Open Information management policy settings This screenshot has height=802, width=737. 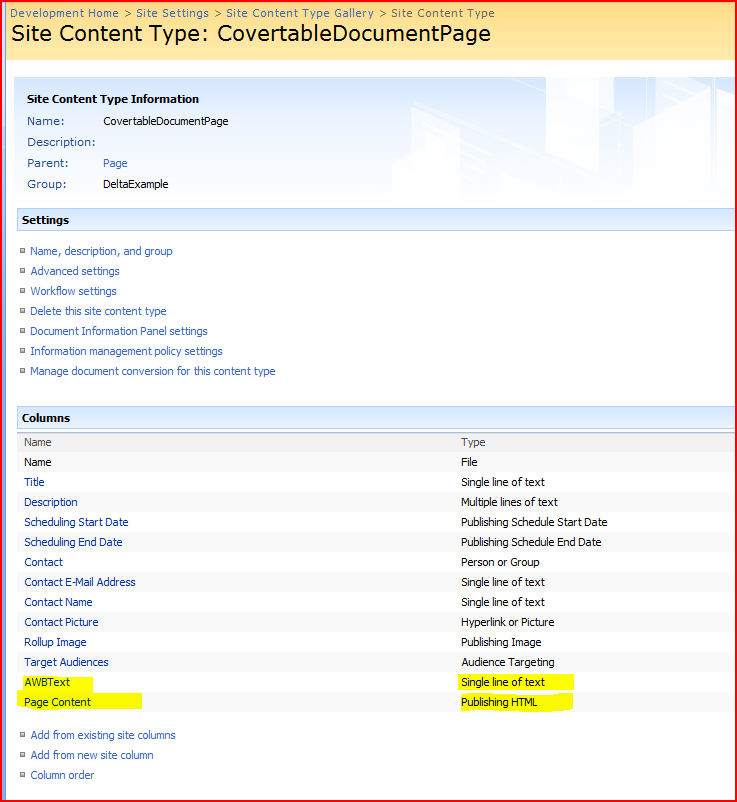click(126, 351)
